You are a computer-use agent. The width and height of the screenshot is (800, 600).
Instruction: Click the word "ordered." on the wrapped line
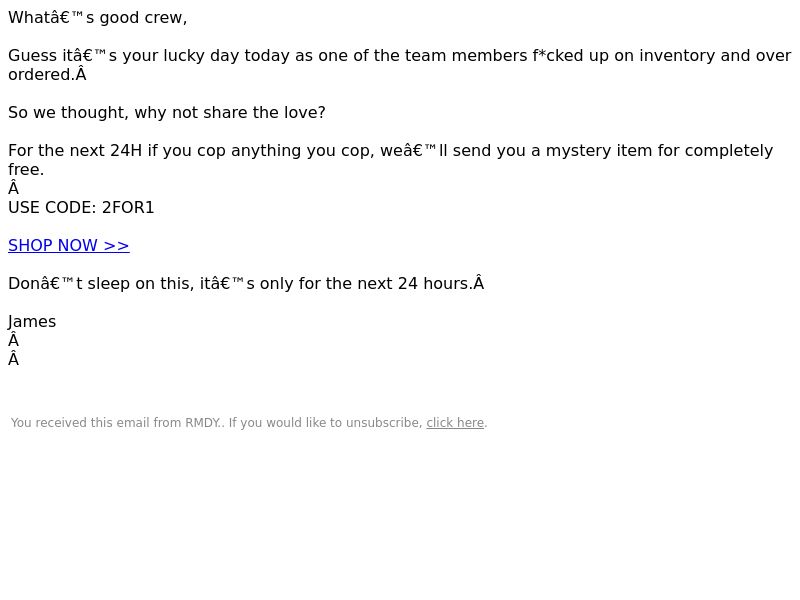tap(42, 74)
